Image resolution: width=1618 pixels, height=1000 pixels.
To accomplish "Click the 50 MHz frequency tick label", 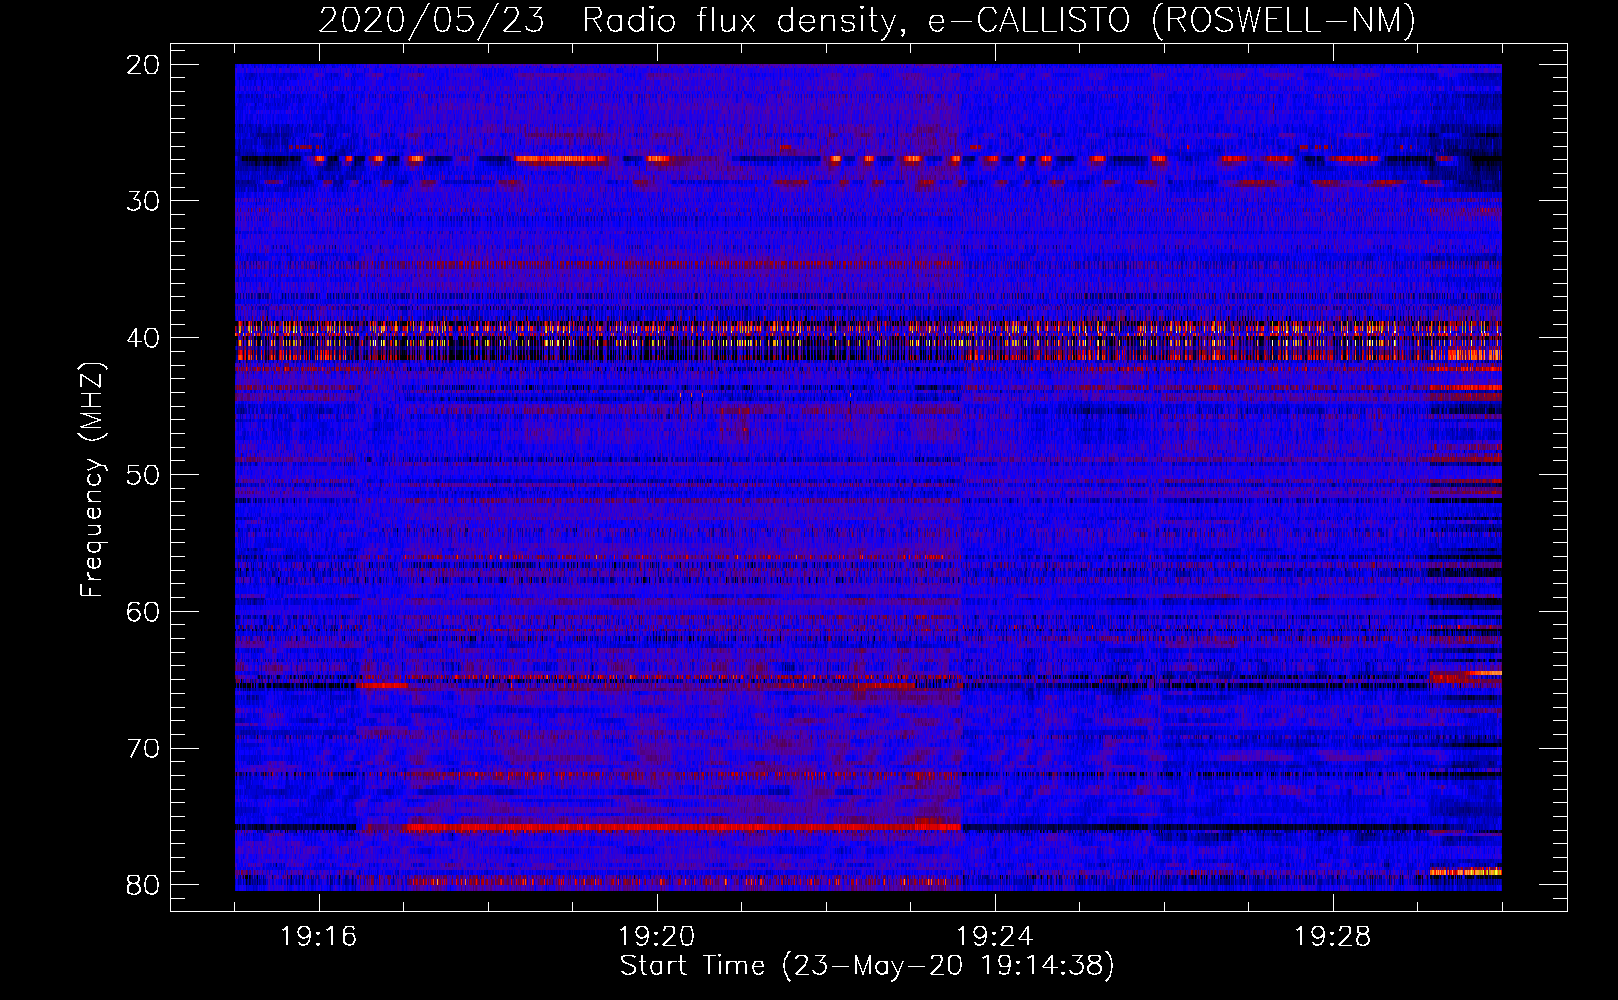I will coord(143,475).
